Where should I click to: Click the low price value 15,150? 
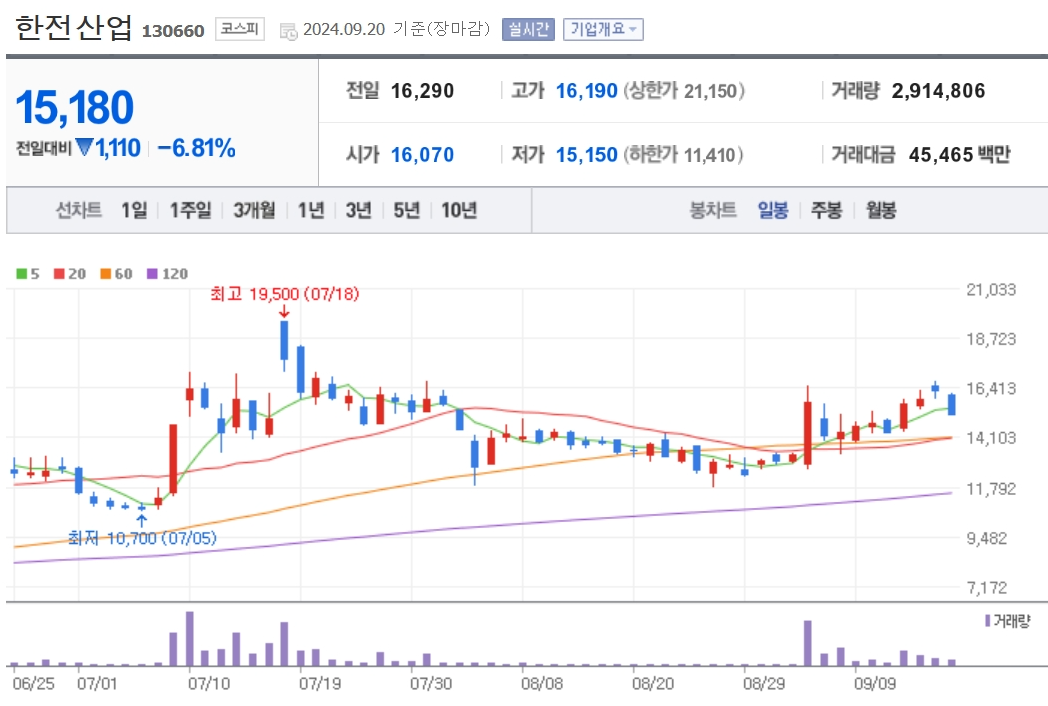(587, 155)
